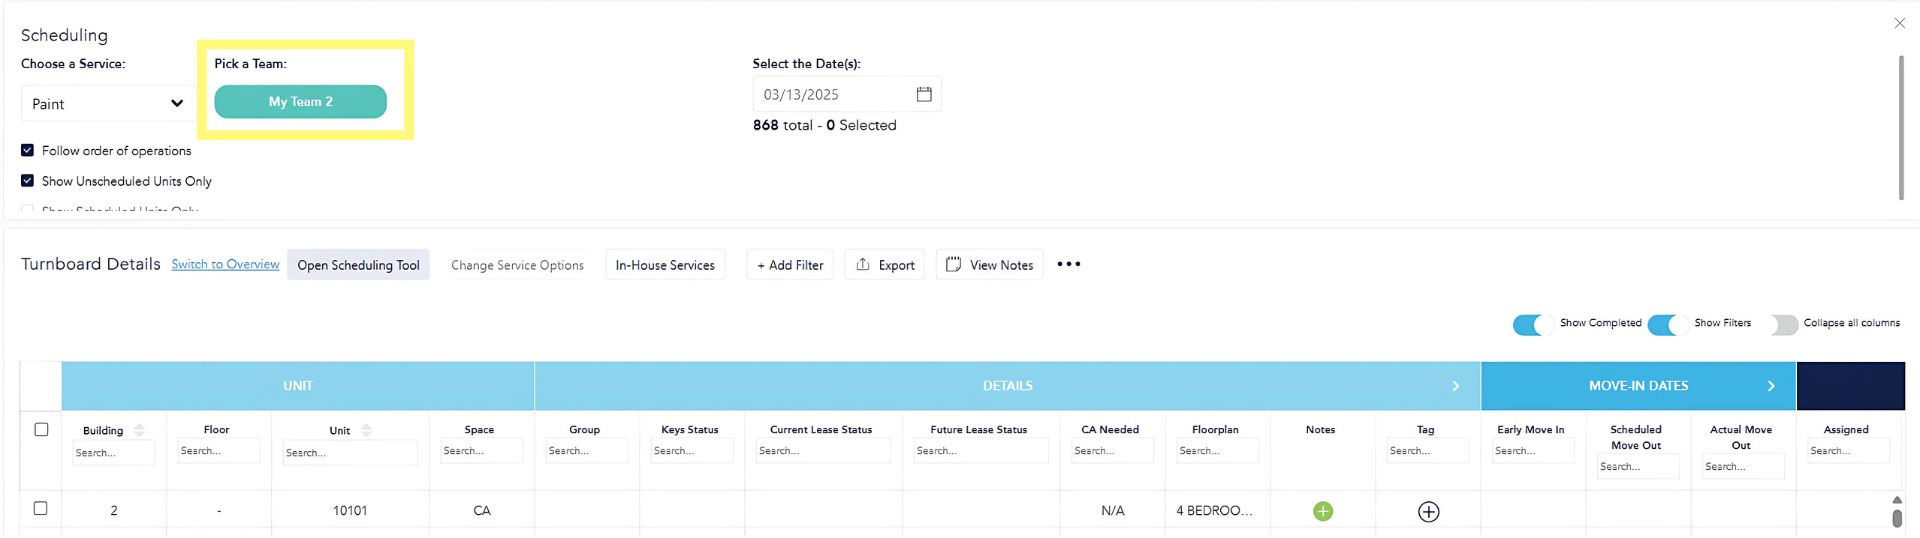Expand the DETAILS column group chevron

(1455, 386)
